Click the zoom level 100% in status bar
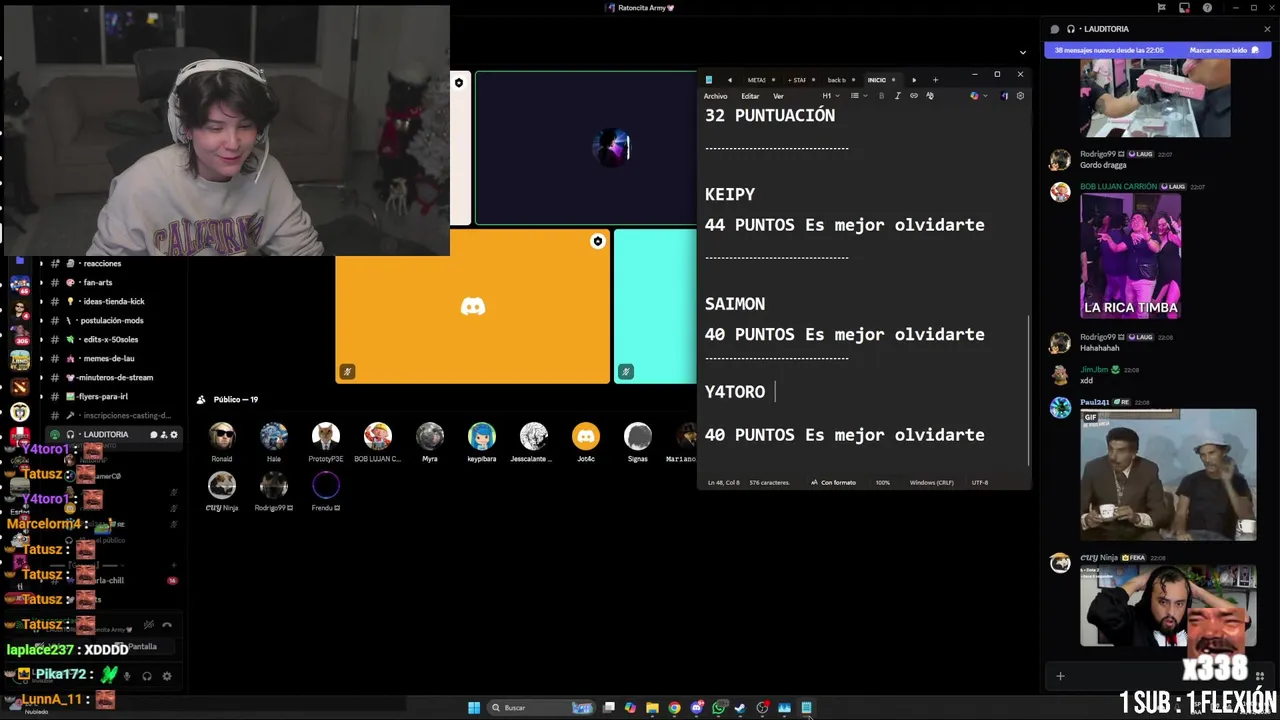 [x=883, y=483]
